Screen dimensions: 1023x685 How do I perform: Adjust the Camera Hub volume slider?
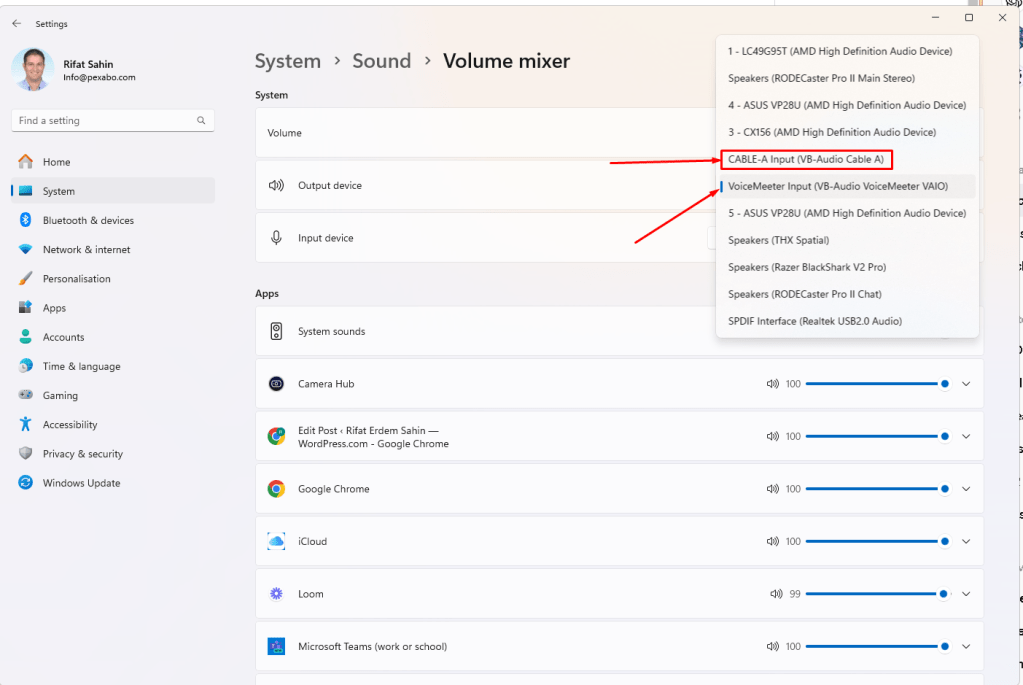coord(877,384)
